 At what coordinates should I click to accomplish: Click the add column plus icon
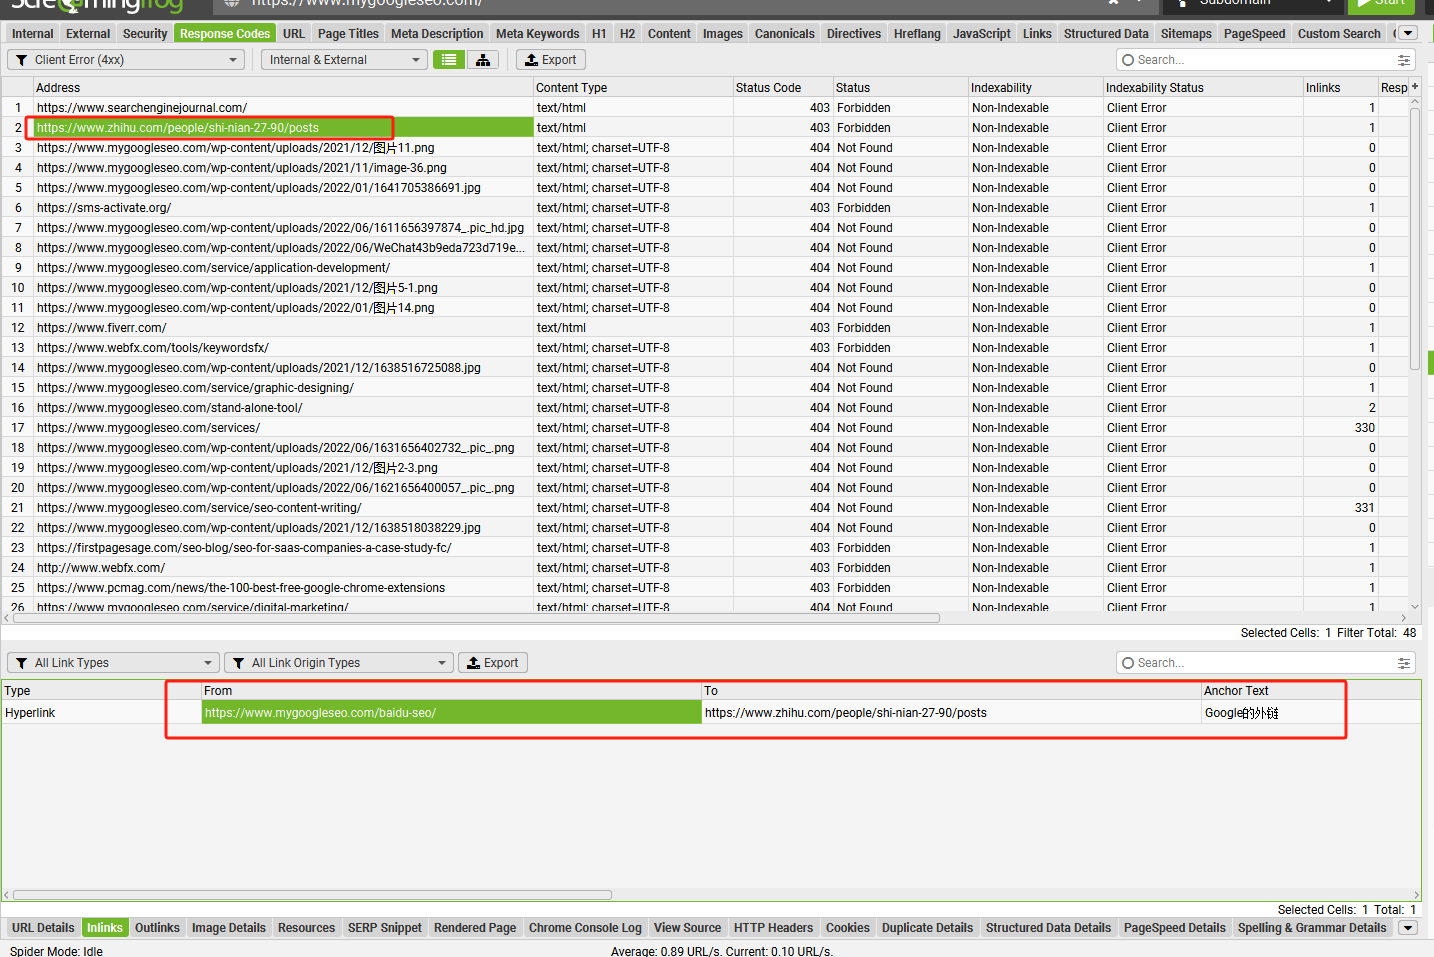(1414, 87)
